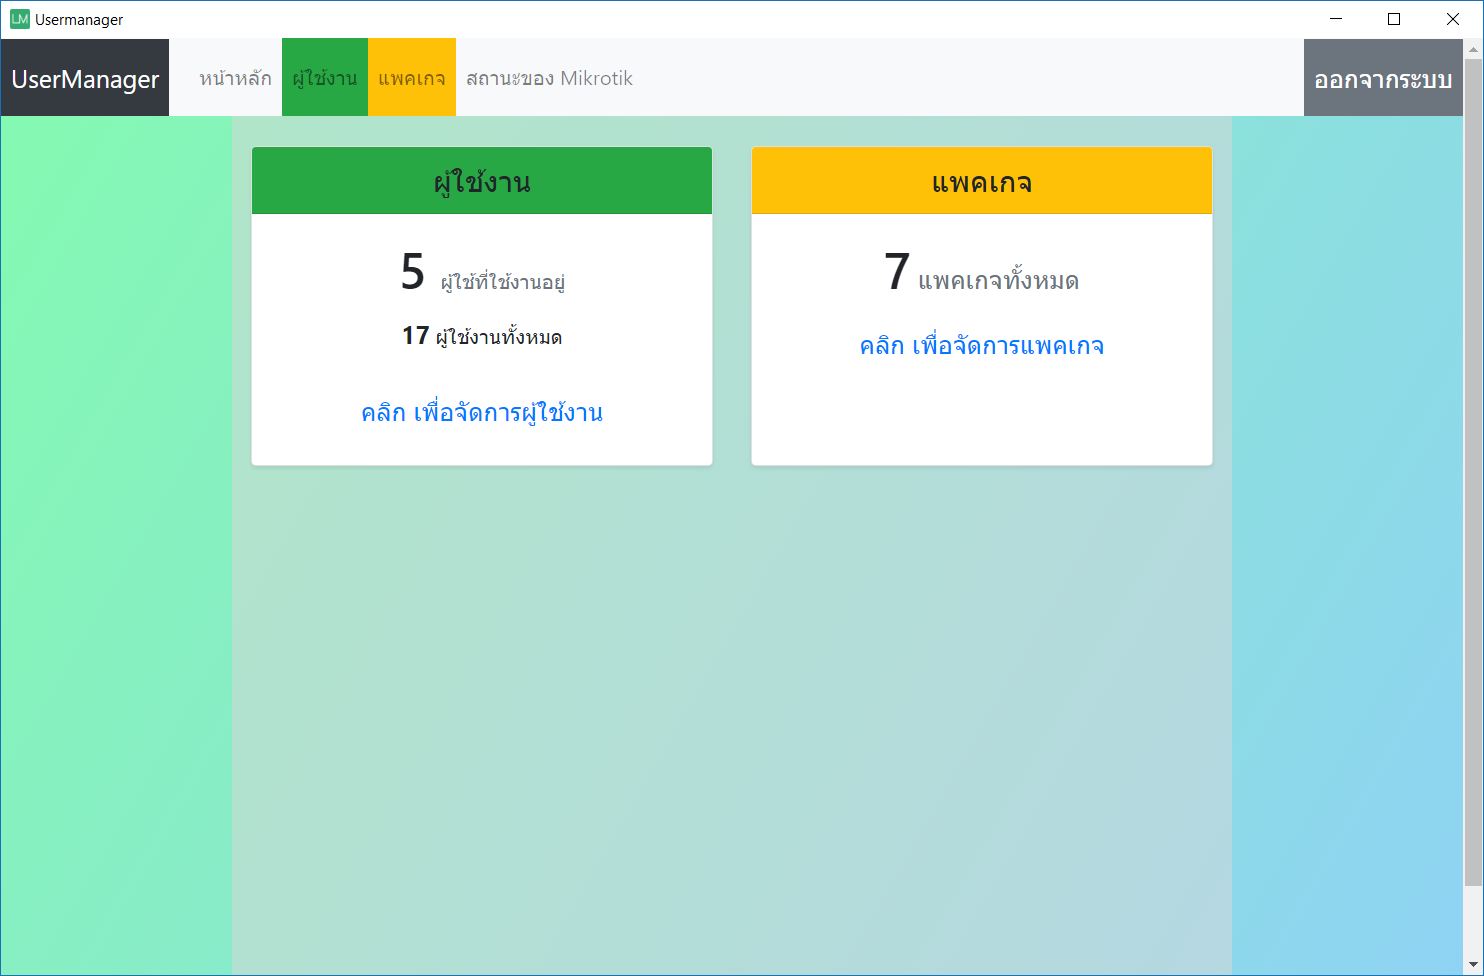
Task: Open สถานะของ Mikrotik page
Action: click(x=549, y=78)
